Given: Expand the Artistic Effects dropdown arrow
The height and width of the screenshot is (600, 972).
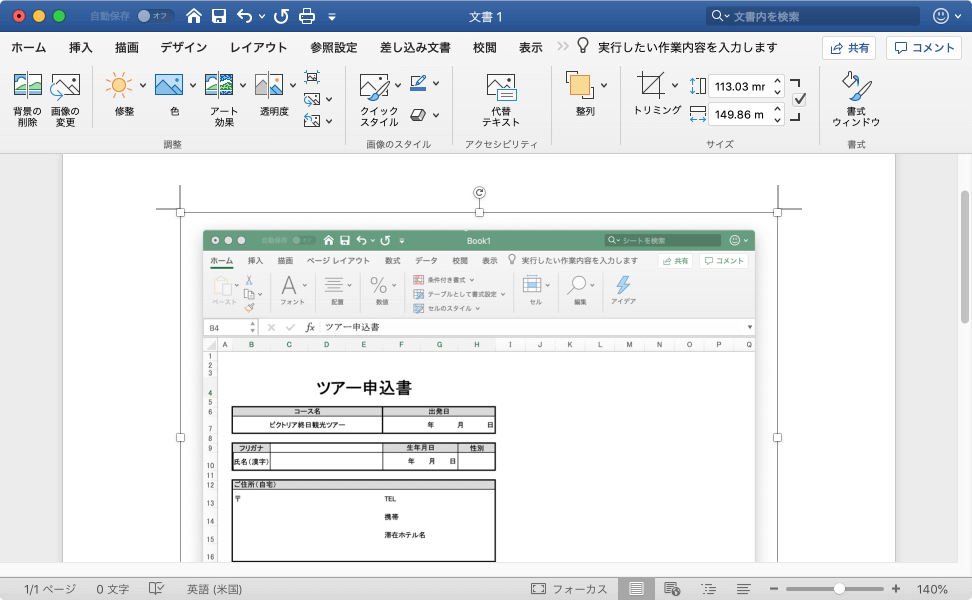Looking at the screenshot, I should tap(243, 85).
